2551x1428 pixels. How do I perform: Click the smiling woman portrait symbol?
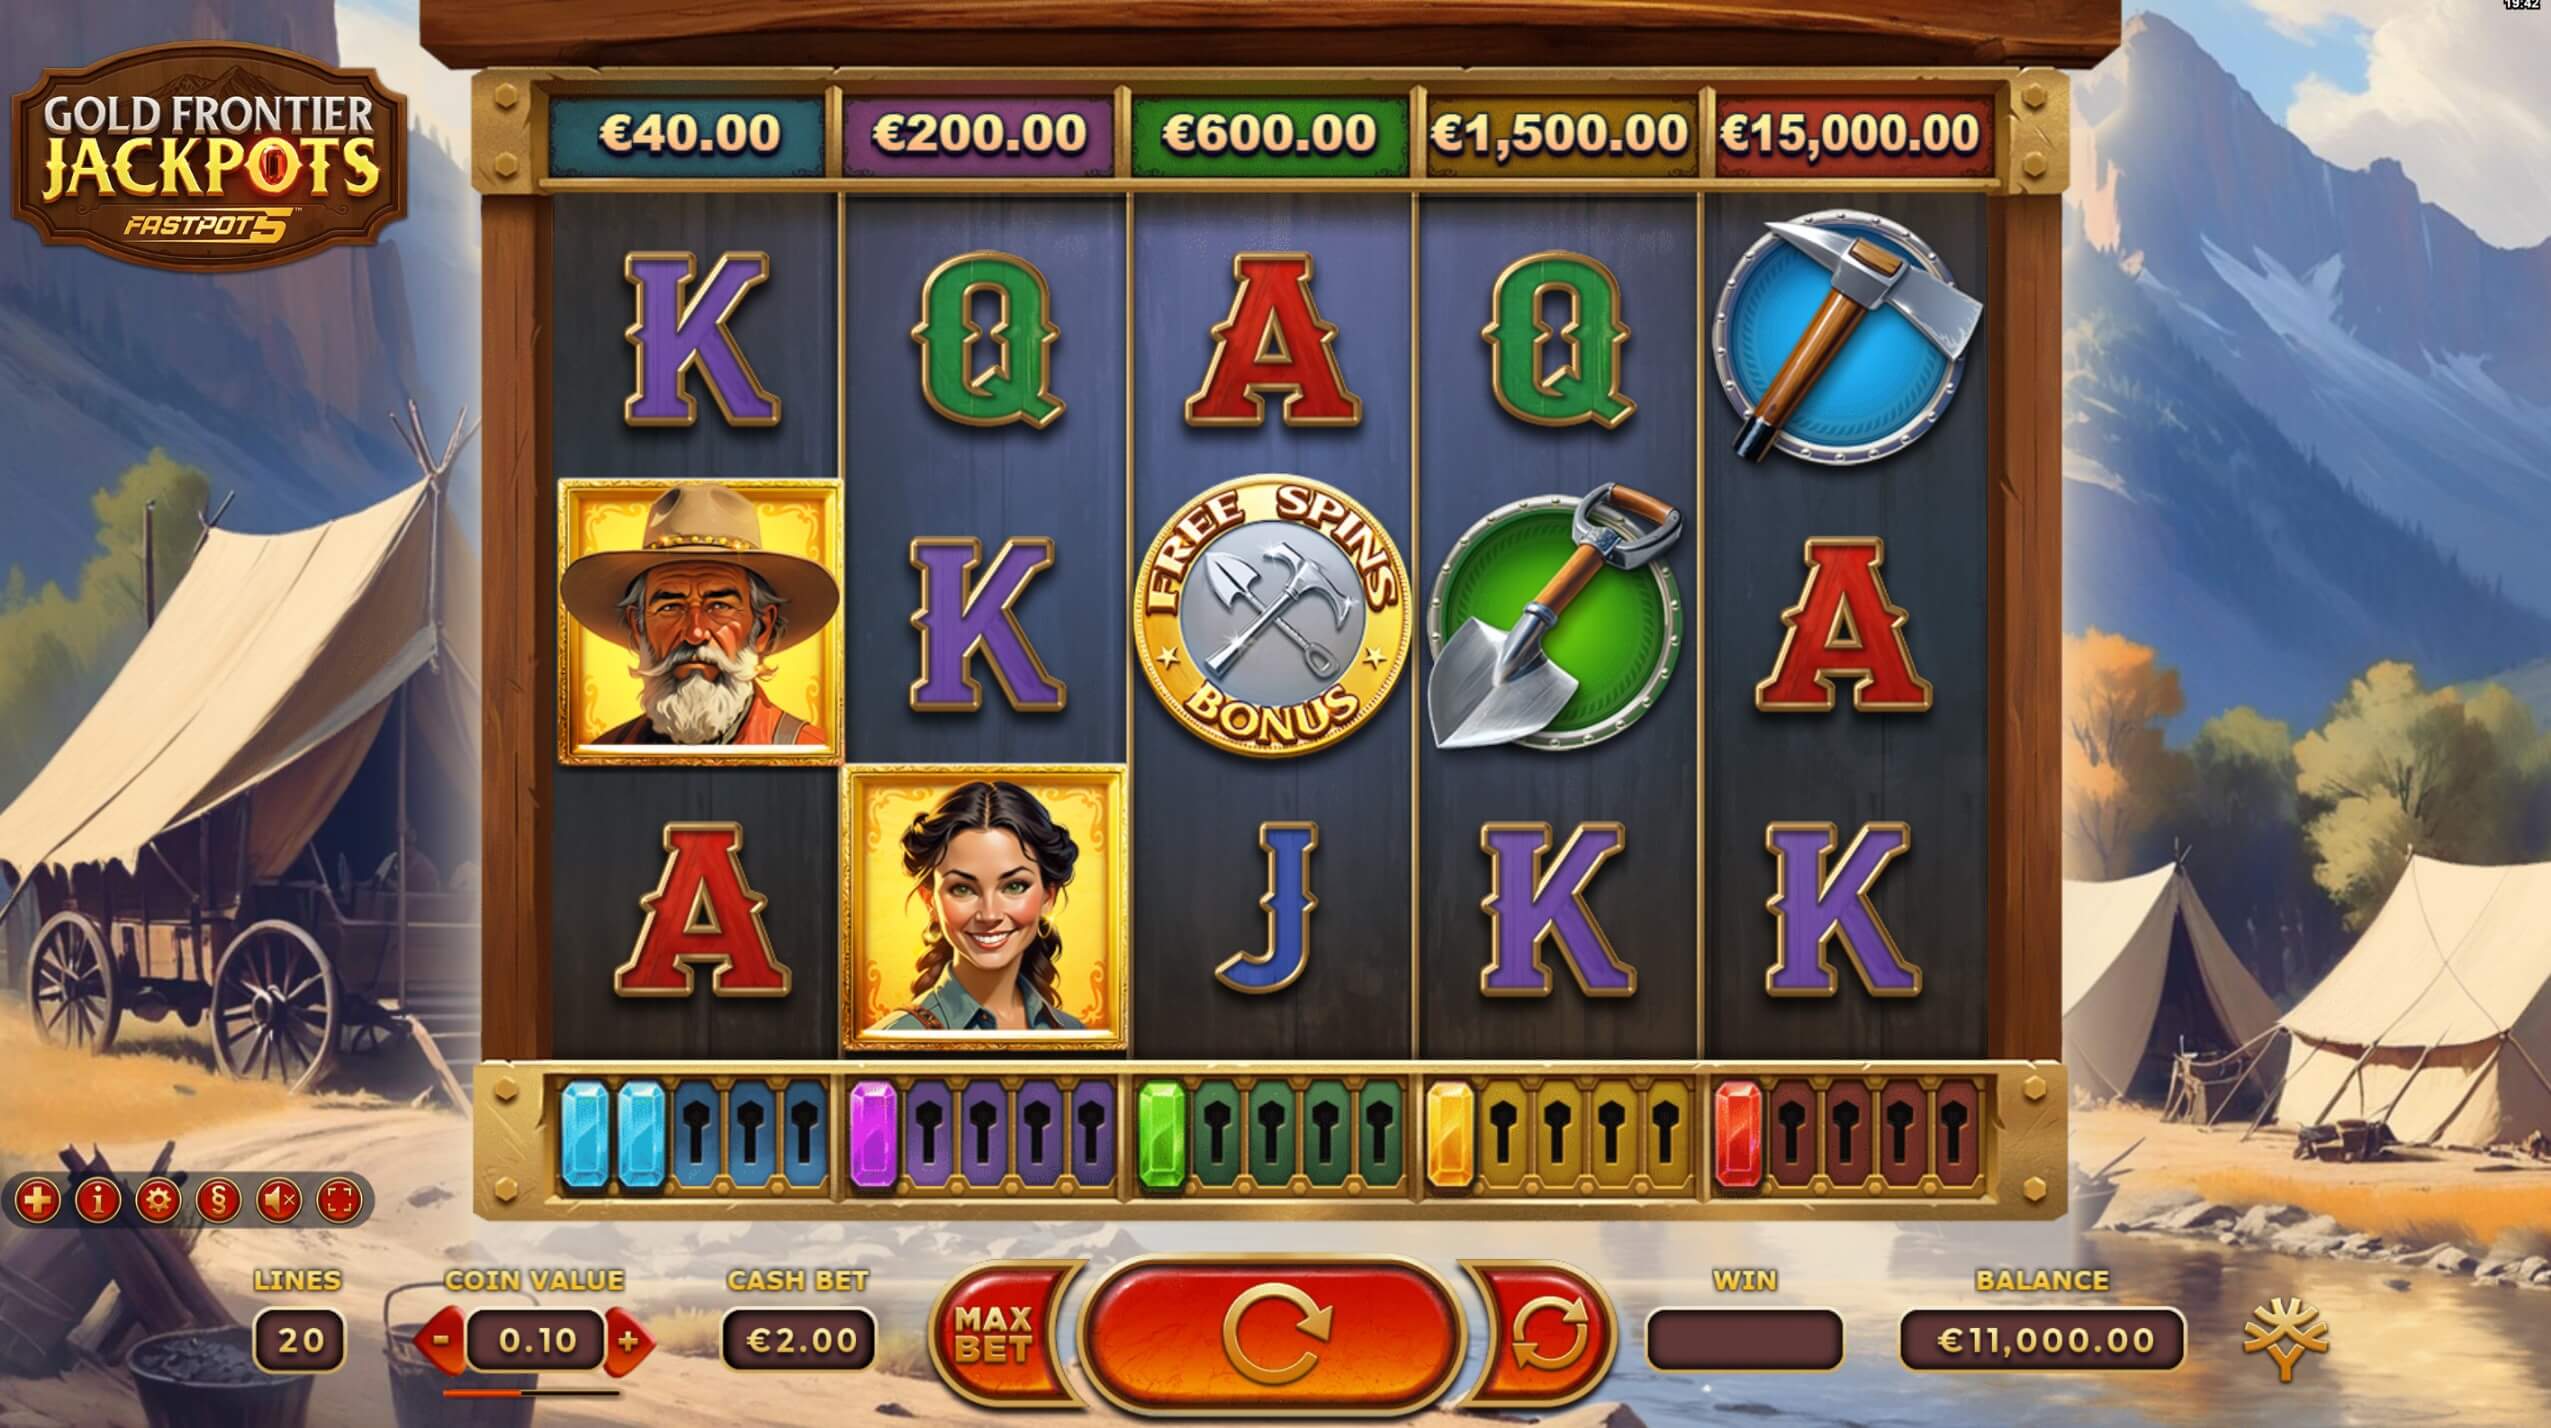986,906
